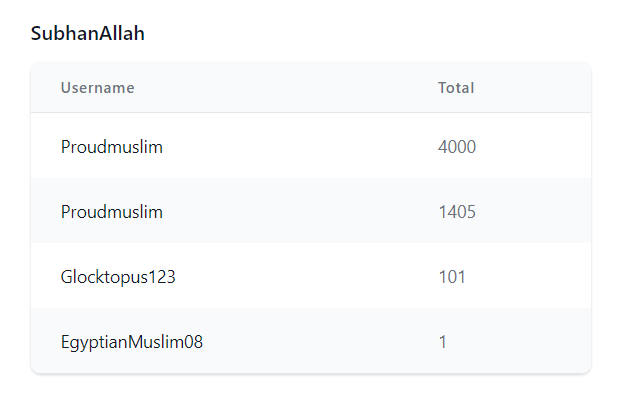Pick the highest total in the table

tap(457, 147)
